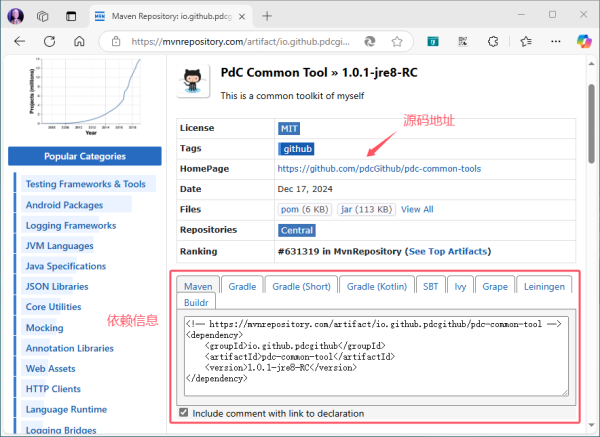The height and width of the screenshot is (437, 600).
Task: Open the View All files link
Action: click(x=417, y=209)
